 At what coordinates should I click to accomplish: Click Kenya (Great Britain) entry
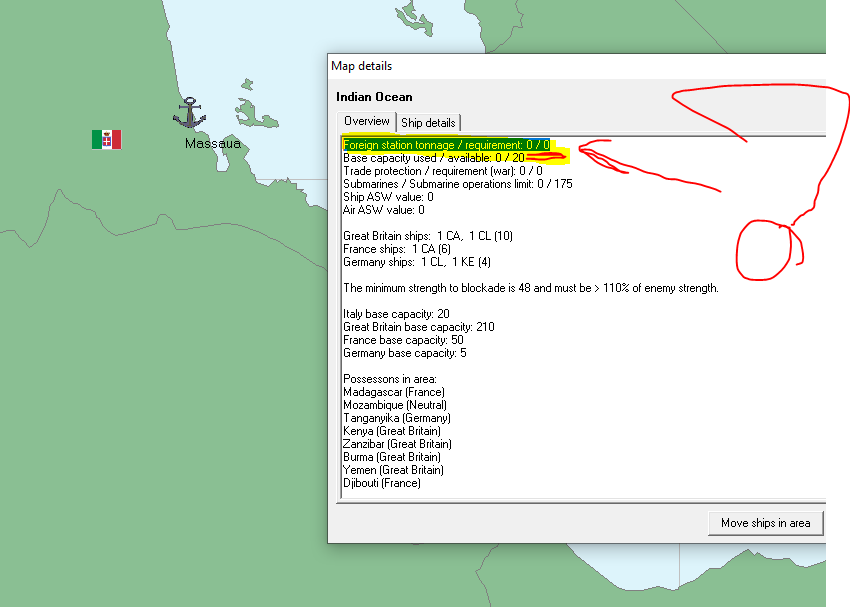[x=392, y=431]
